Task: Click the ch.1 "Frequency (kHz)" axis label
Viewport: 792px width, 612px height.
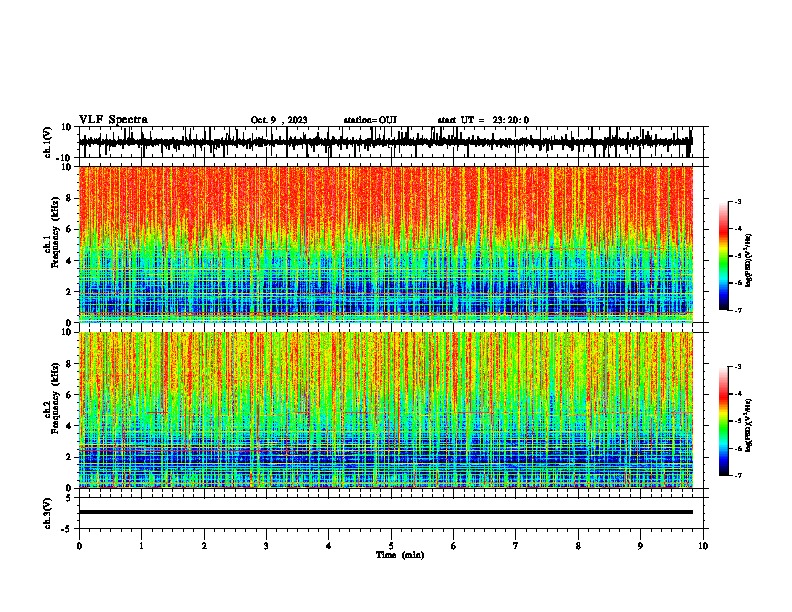Action: tap(56, 233)
